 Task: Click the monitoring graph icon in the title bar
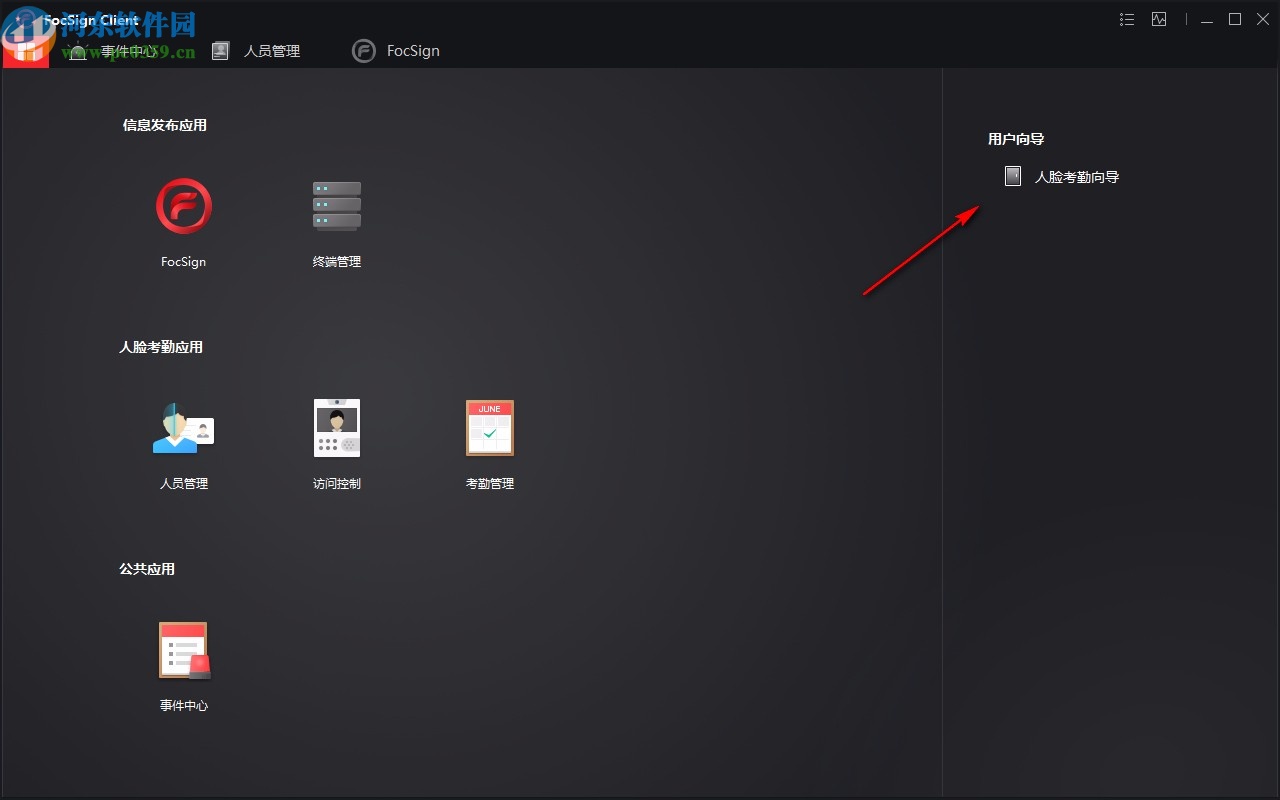(1158, 19)
